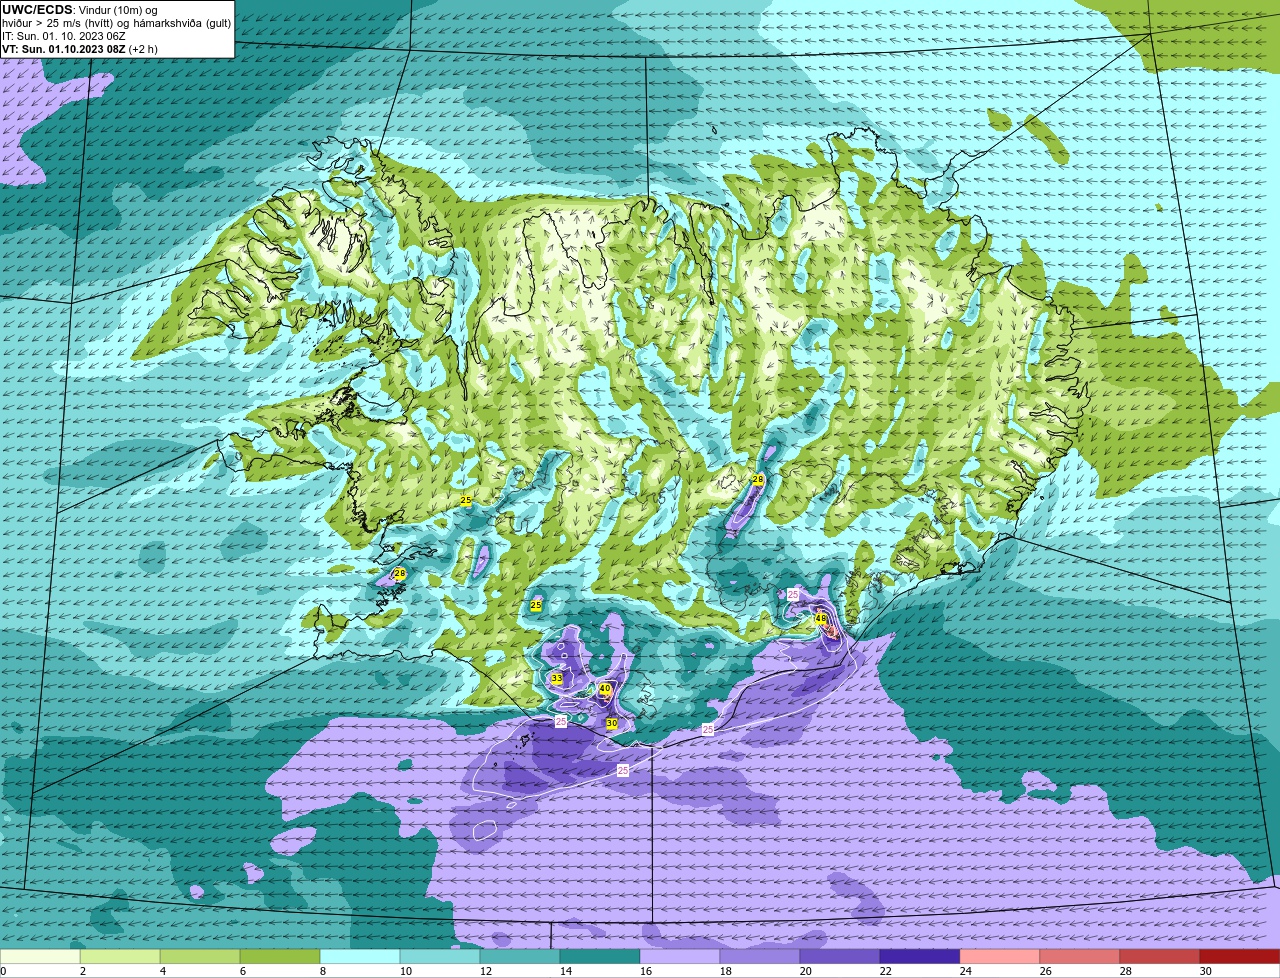Screen dimensions: 1280x978
Task: Click the 0–2 m/s pale yellow legend swatch
Action: point(40,957)
